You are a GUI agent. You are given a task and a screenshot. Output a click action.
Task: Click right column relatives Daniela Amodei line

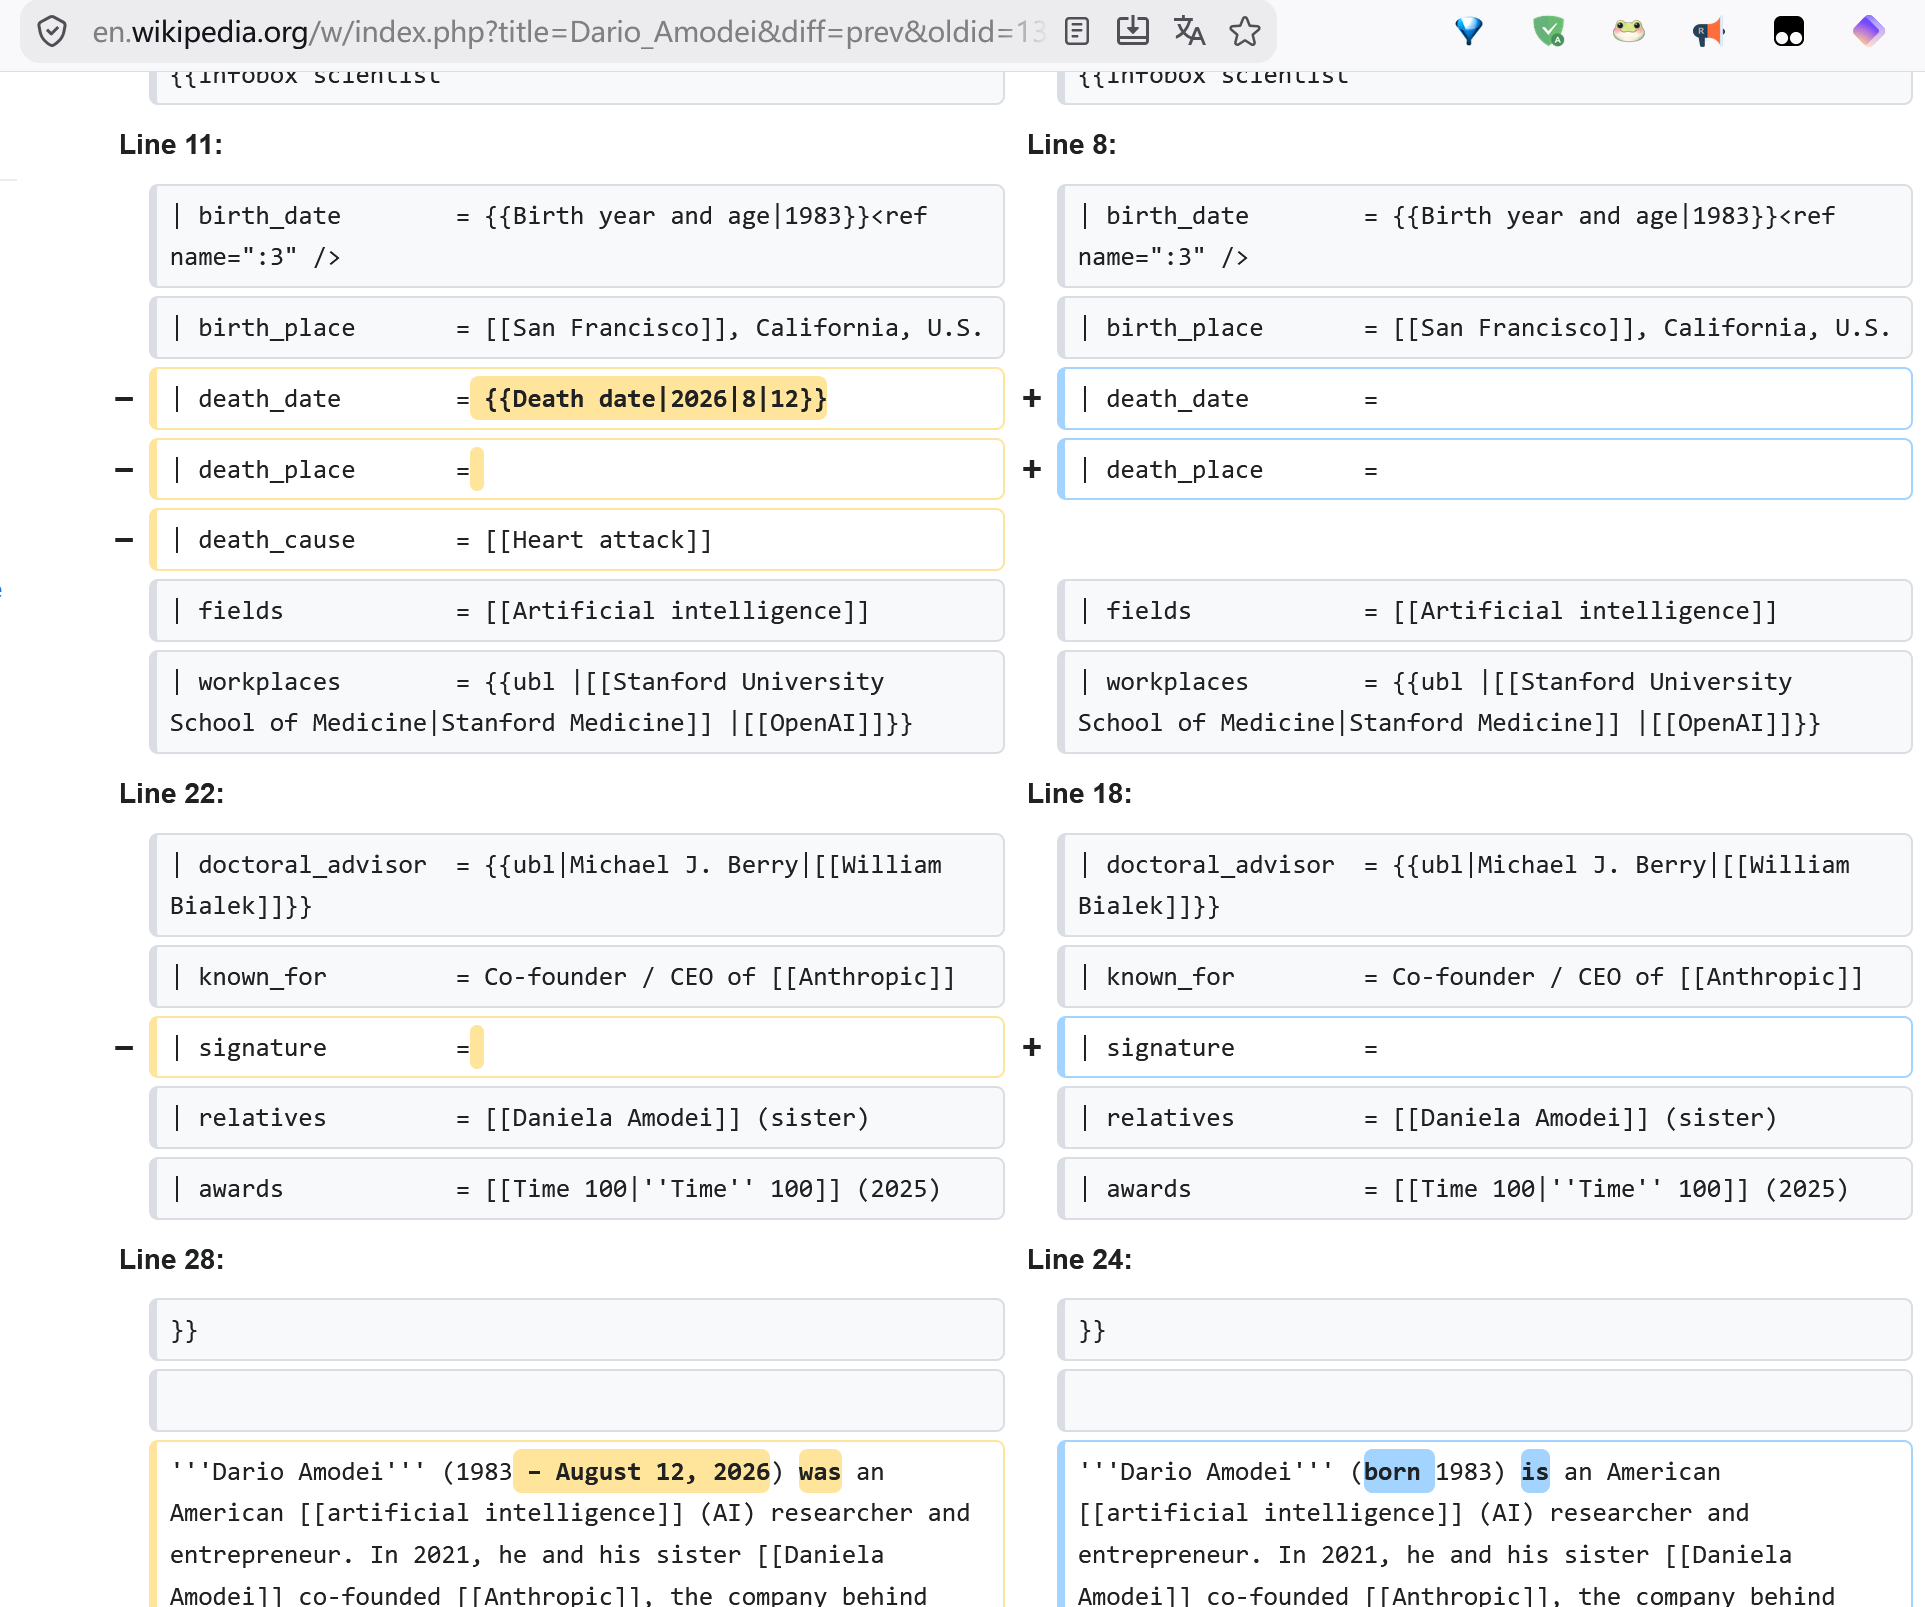[x=1485, y=1118]
